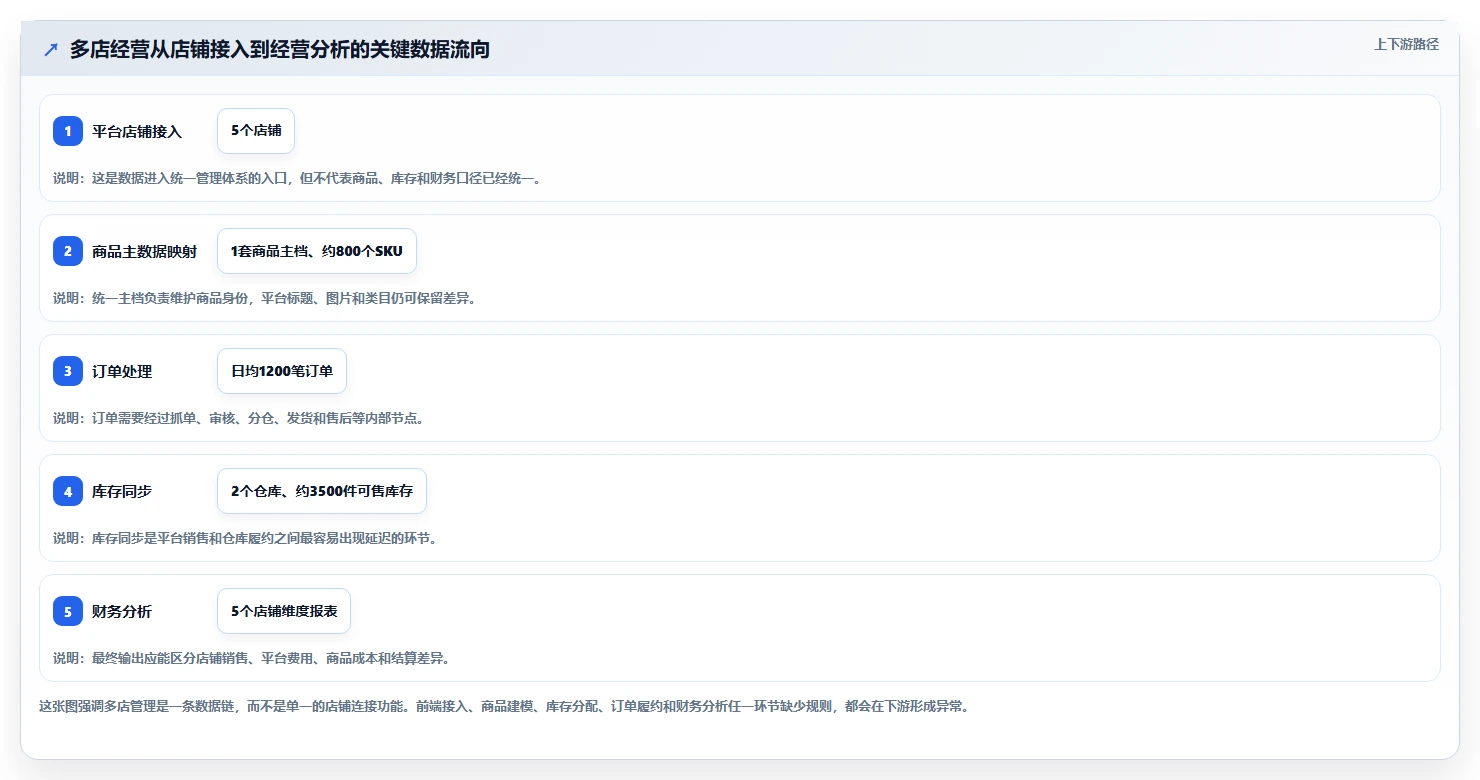Click the 平台店铺接入 step label
The image size is (1480, 780).
click(137, 131)
